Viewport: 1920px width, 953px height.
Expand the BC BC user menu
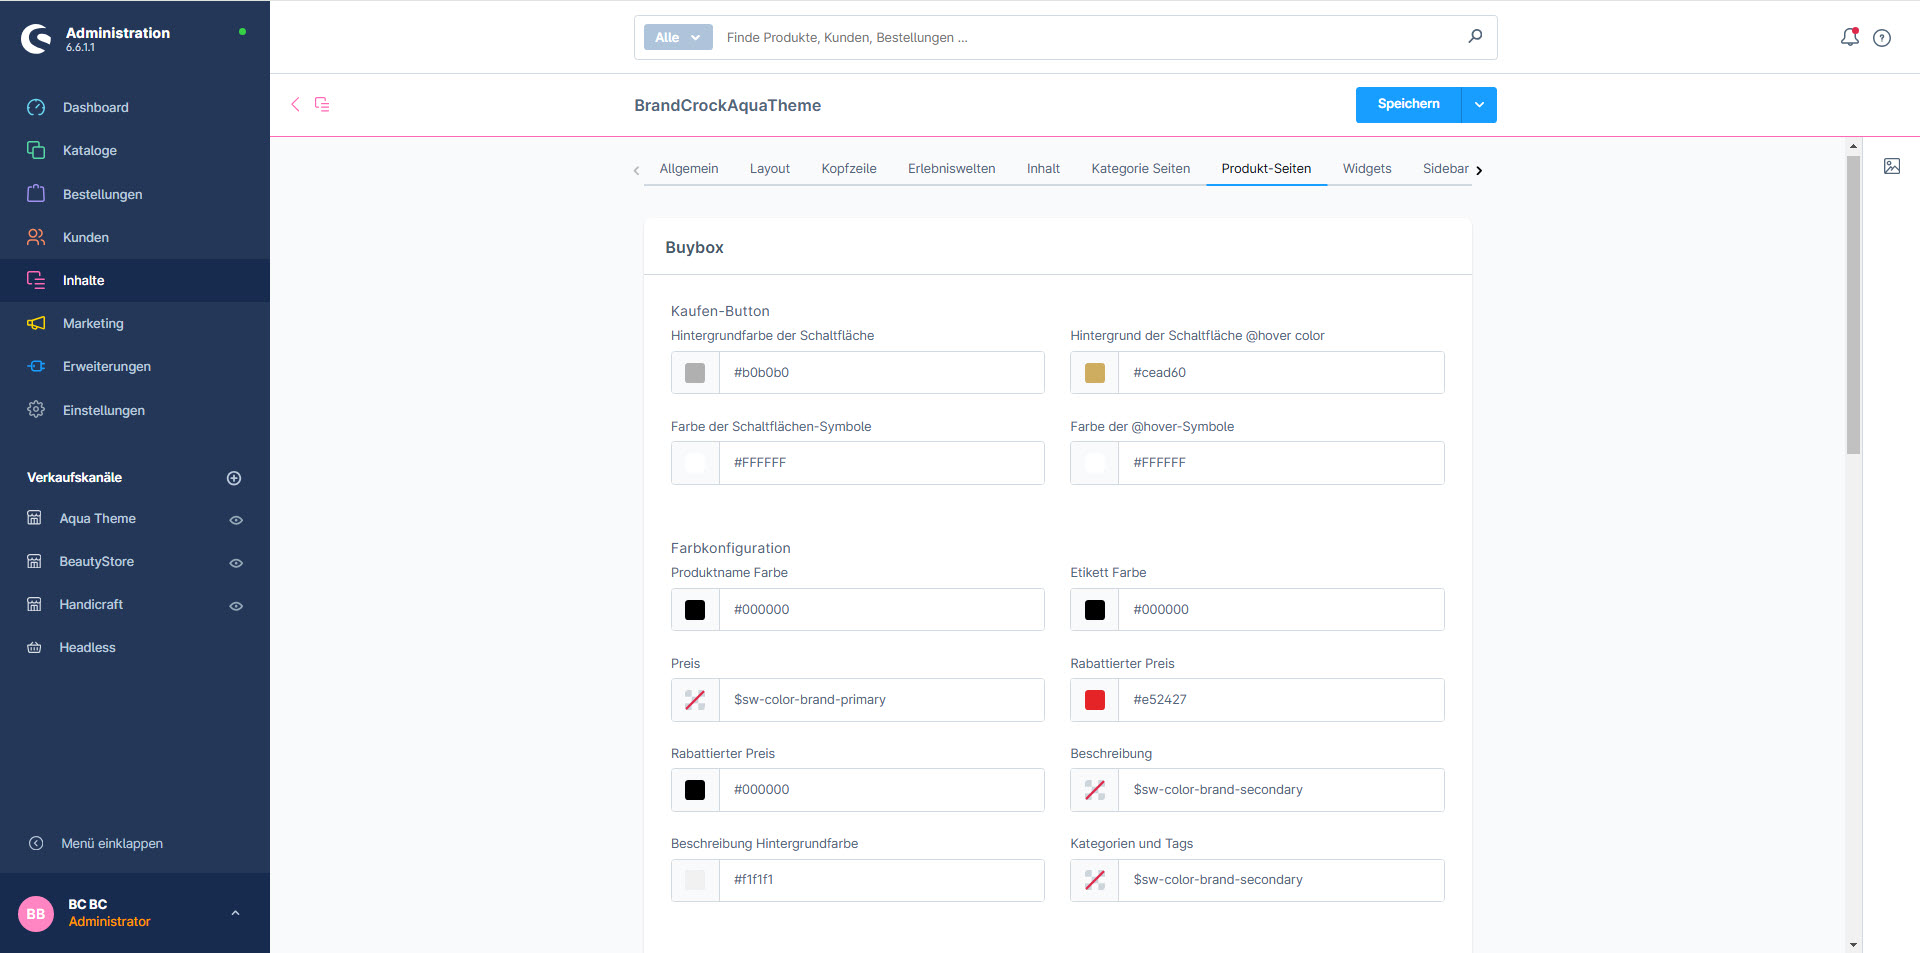[235, 913]
